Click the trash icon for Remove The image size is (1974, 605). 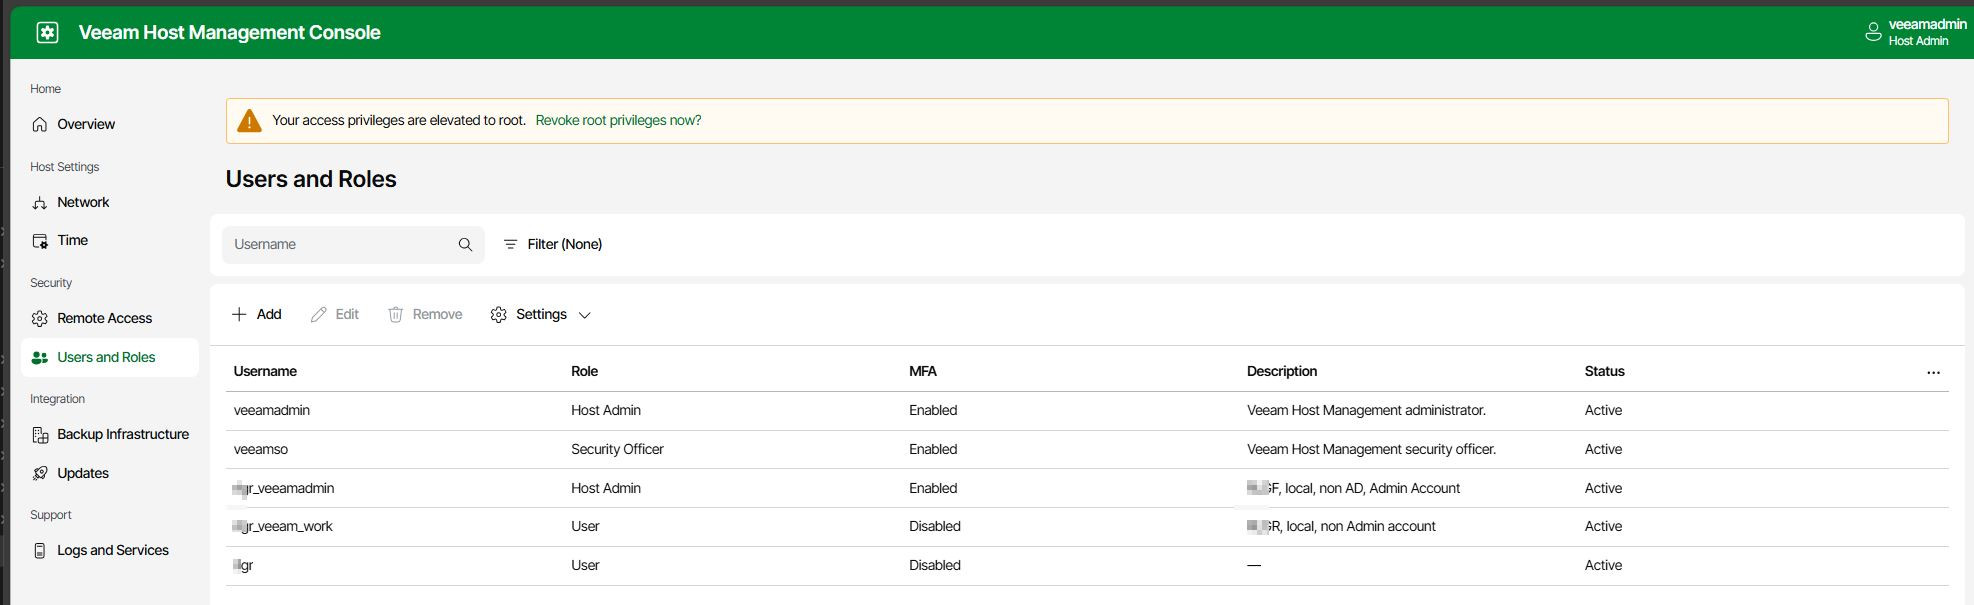tap(396, 314)
